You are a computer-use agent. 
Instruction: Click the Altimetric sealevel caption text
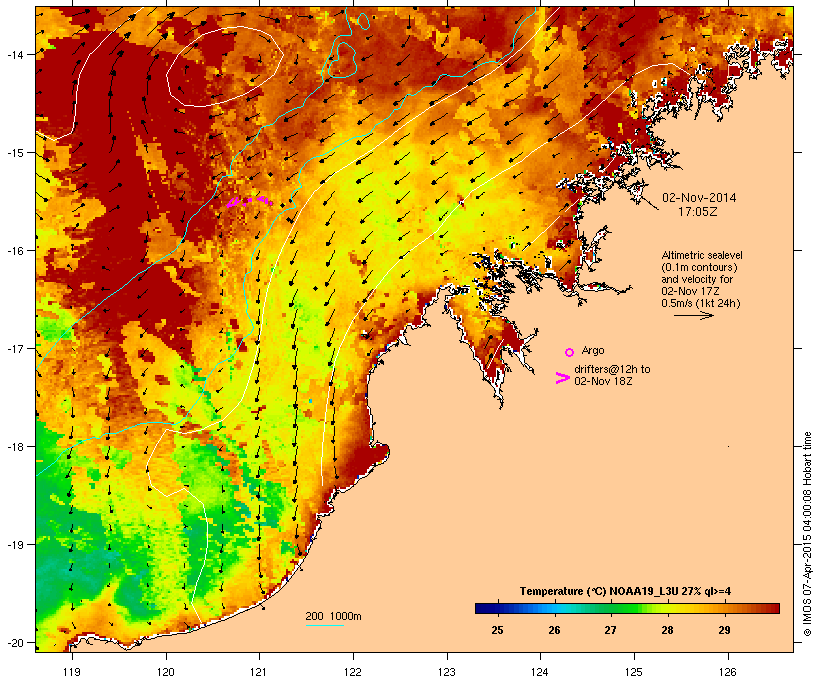[702, 255]
